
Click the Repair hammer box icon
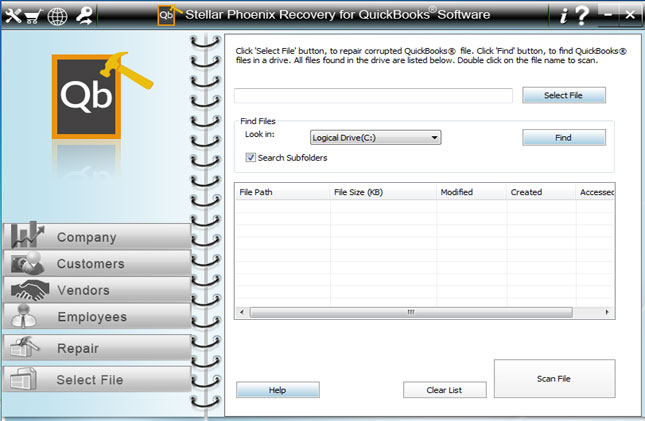tap(25, 347)
